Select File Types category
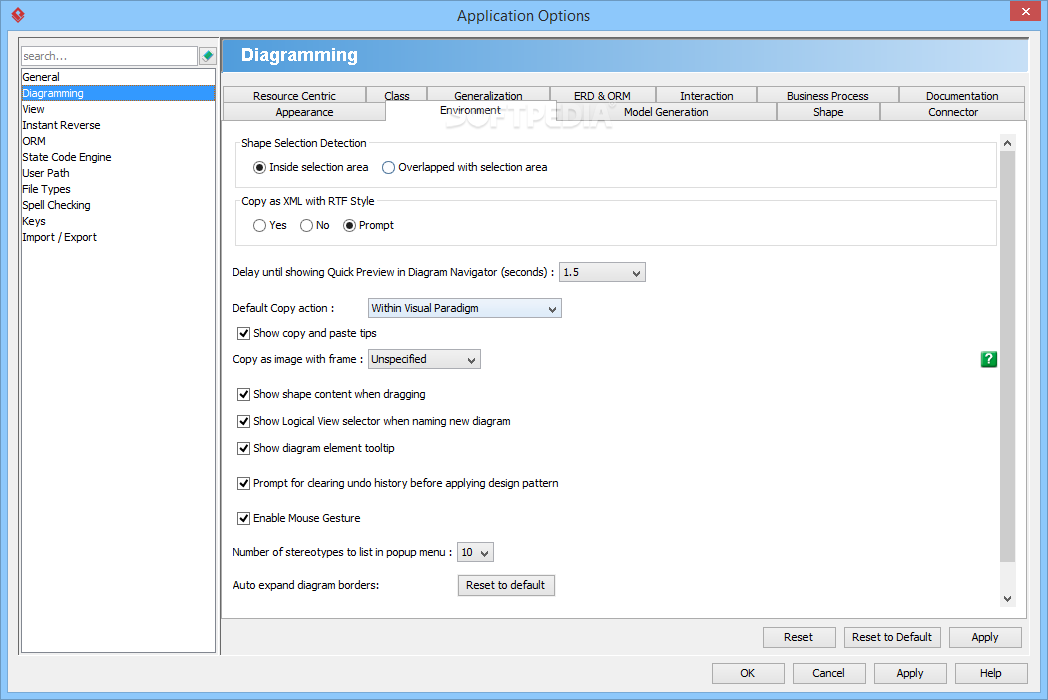Viewport: 1048px width, 700px height. 118,189
